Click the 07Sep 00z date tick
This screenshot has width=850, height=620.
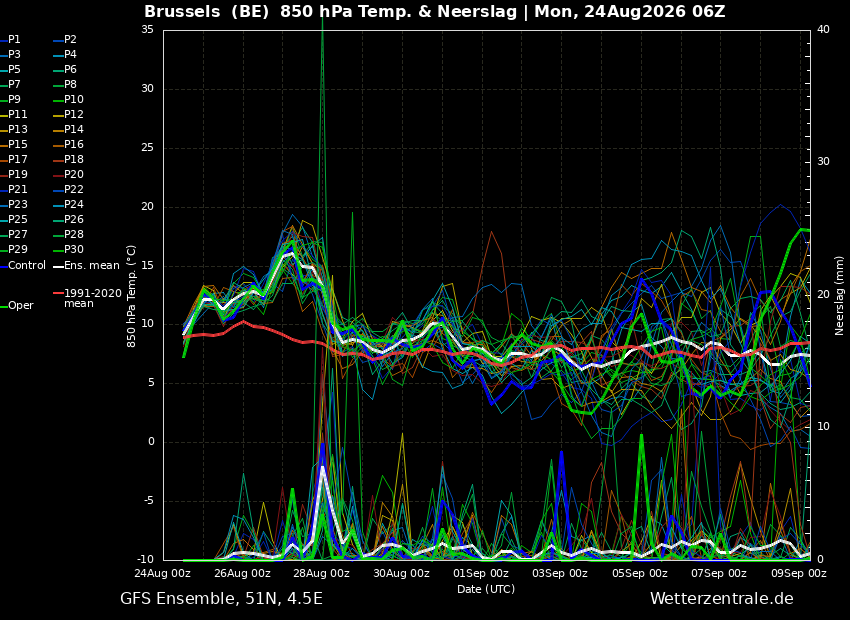coord(719,573)
